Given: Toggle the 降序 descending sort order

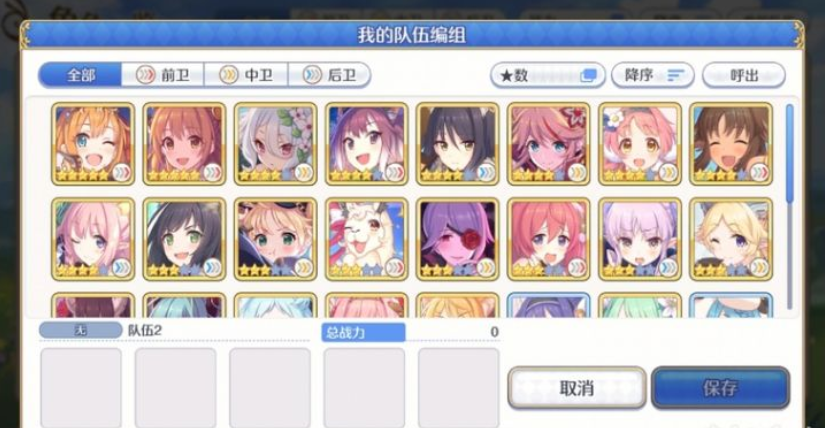Looking at the screenshot, I should [653, 75].
